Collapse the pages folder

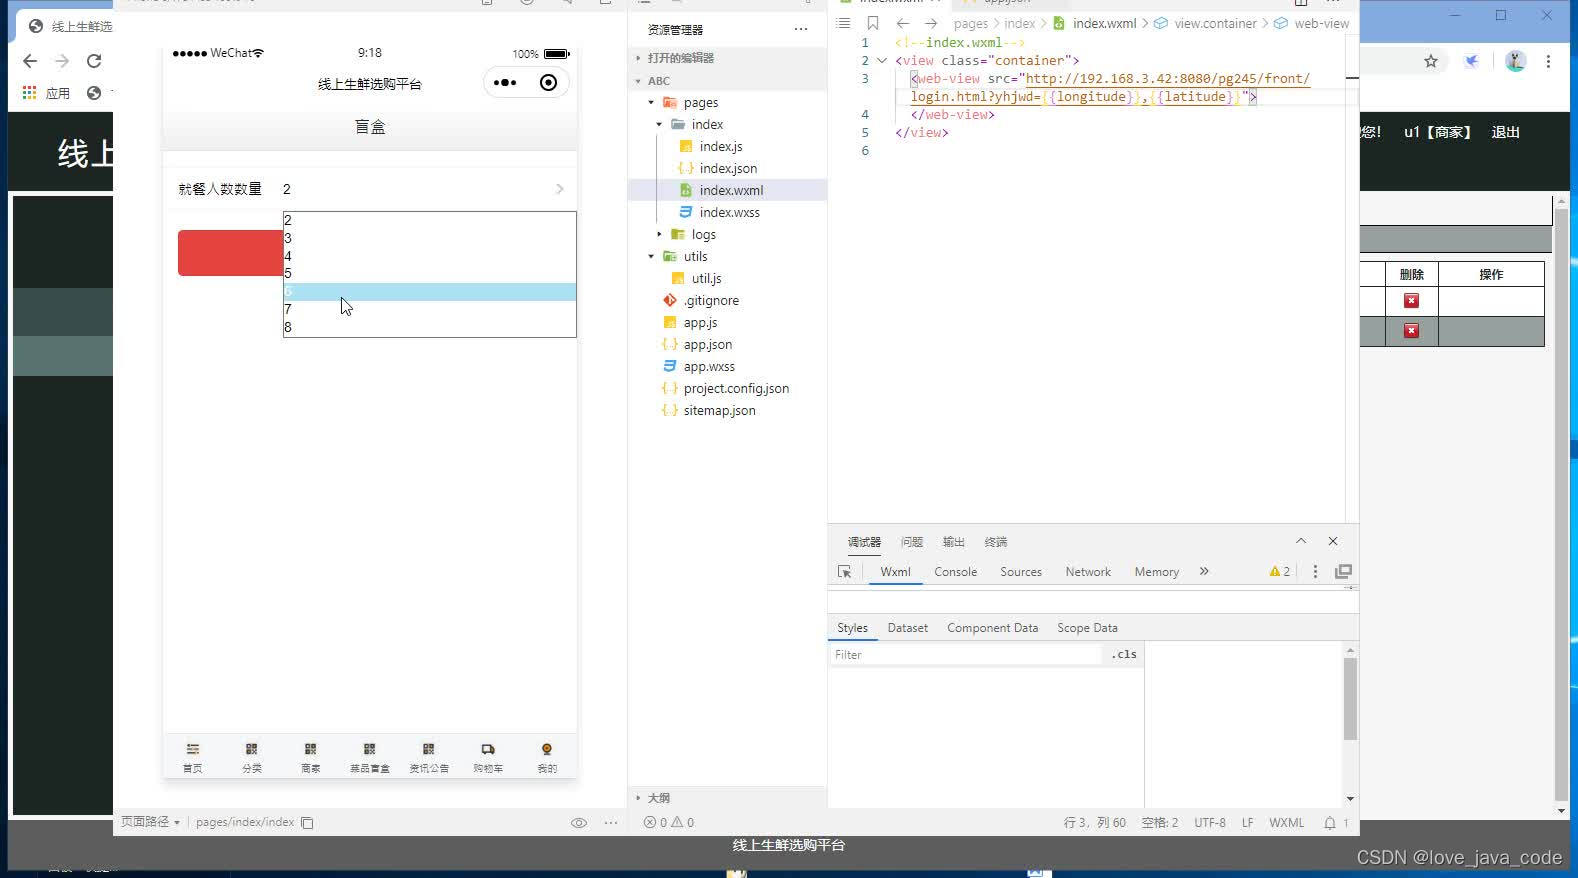coord(651,102)
